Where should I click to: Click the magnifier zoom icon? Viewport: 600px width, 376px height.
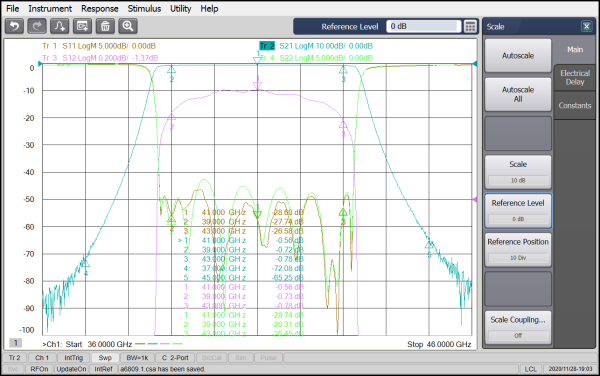[x=128, y=26]
